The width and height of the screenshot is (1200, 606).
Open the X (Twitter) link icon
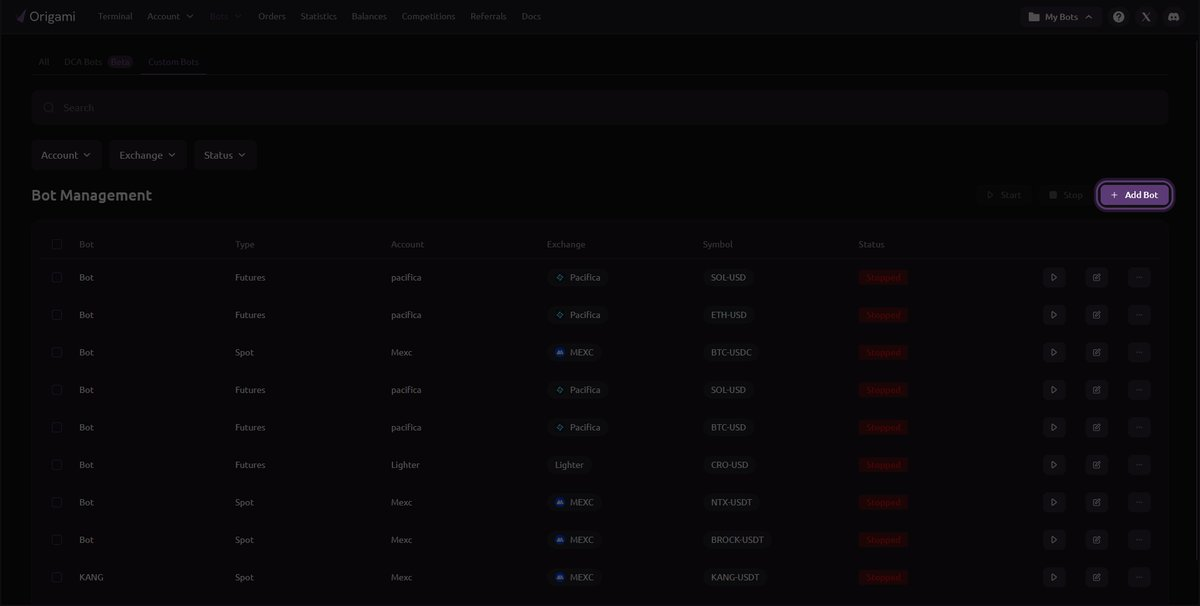click(1146, 17)
